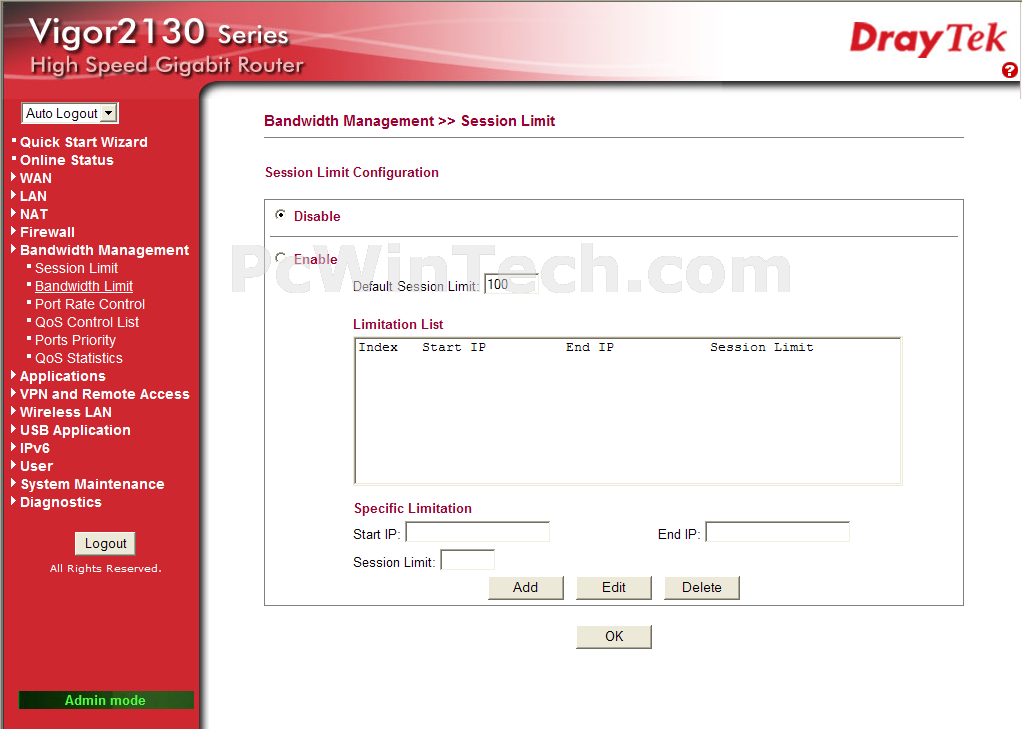Viewport: 1022px width, 729px height.
Task: Open Quick Start Wizard
Action: 83,142
